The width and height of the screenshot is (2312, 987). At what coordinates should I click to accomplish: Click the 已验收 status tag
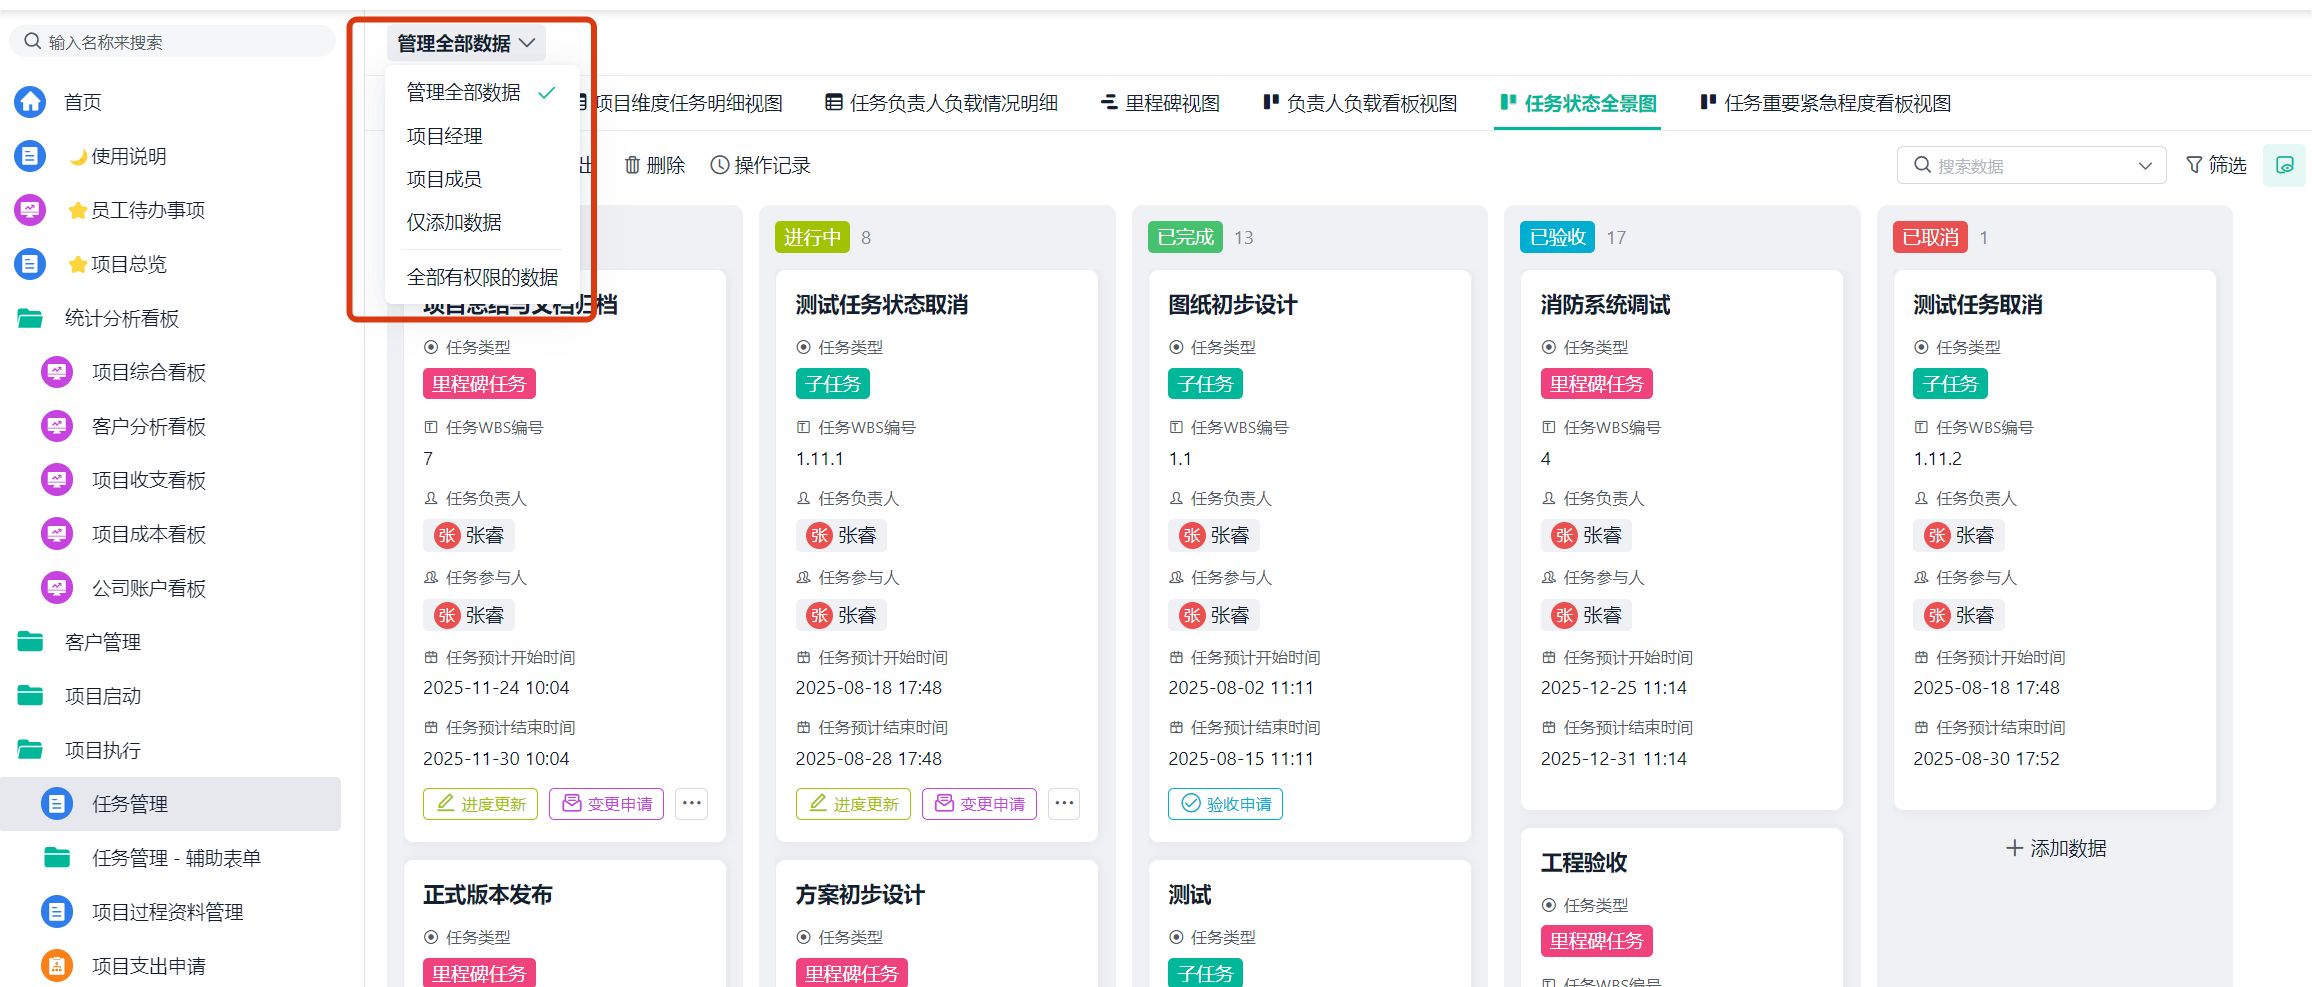coord(1558,237)
